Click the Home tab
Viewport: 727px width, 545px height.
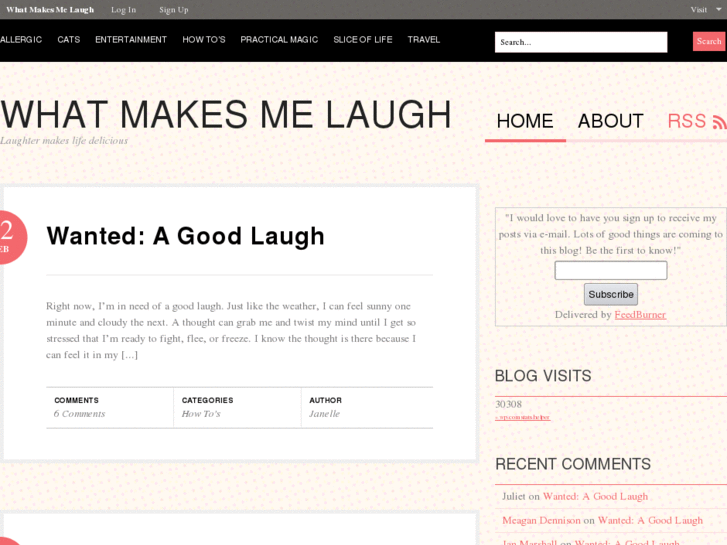click(525, 122)
